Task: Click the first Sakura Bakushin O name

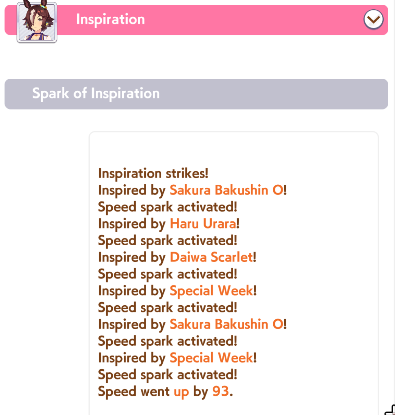Action: tap(226, 190)
